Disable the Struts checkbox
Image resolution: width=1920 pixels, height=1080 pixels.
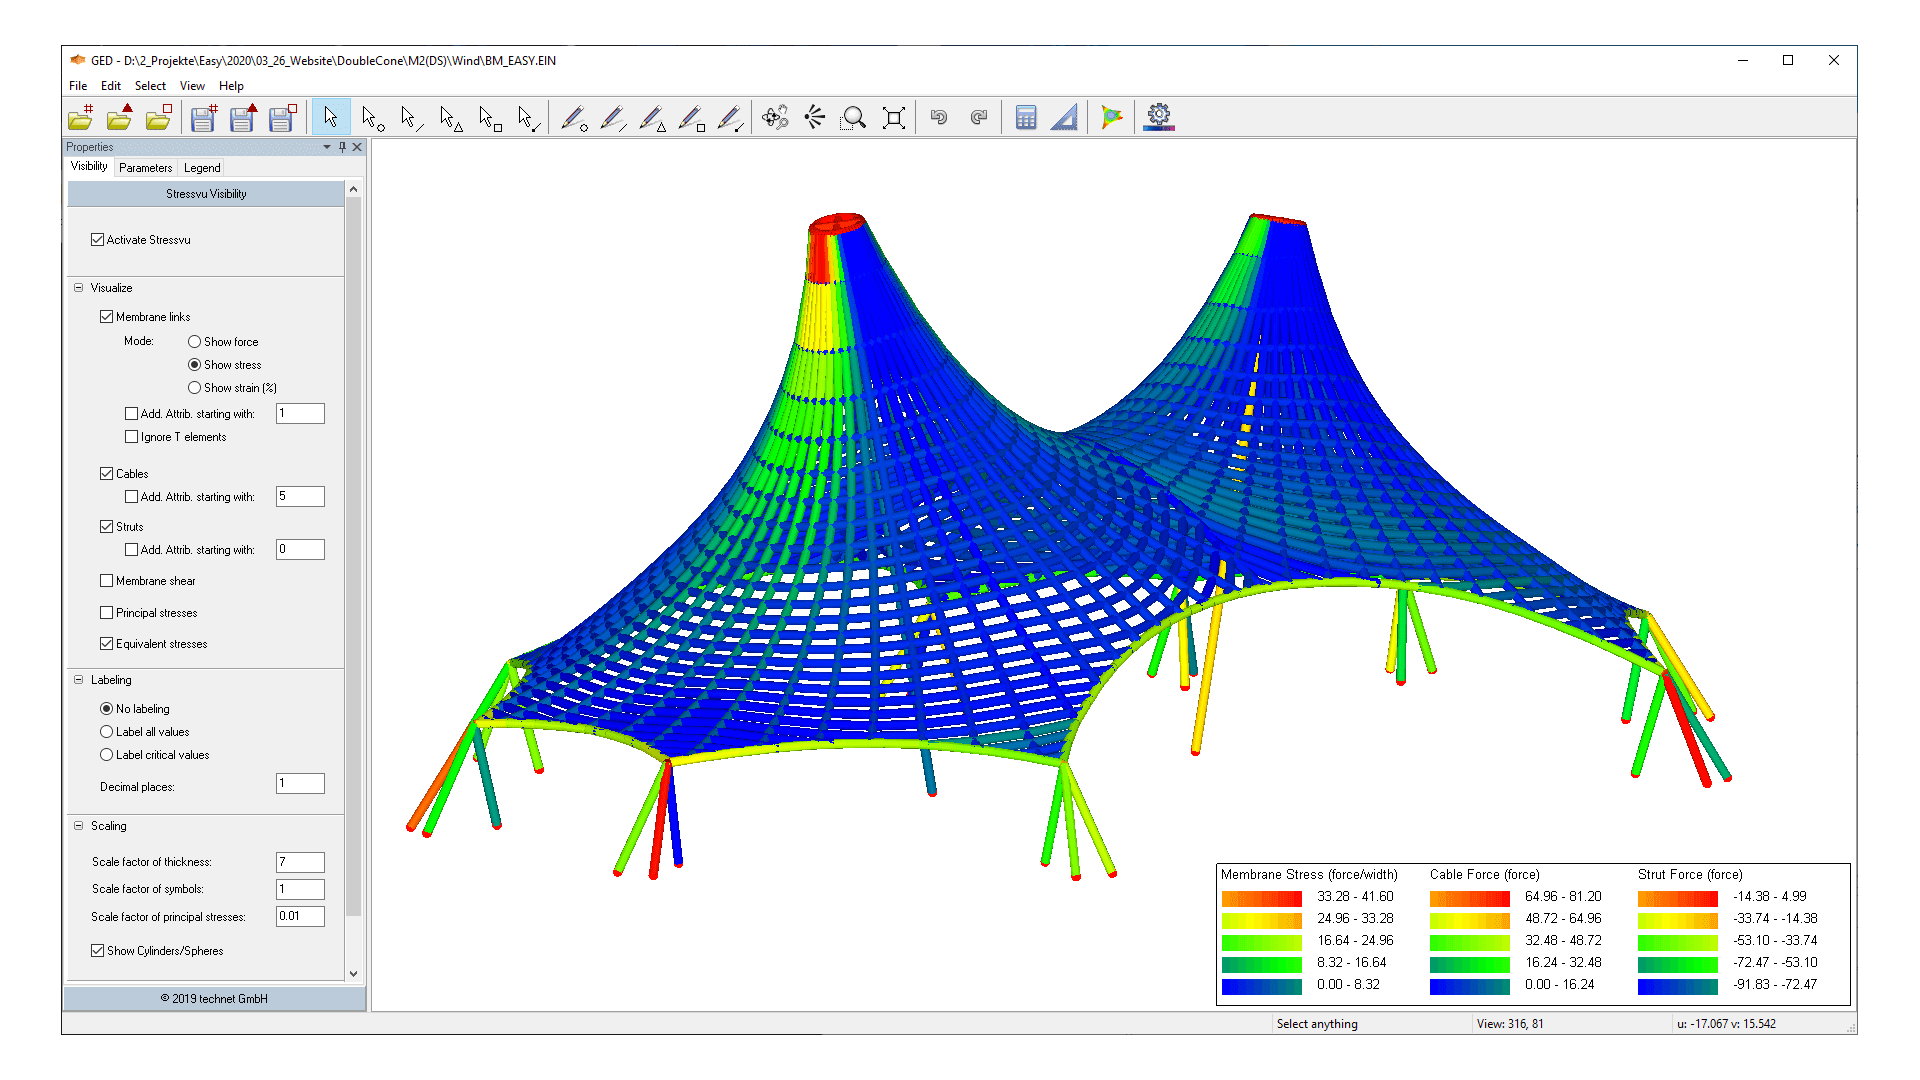pyautogui.click(x=106, y=526)
